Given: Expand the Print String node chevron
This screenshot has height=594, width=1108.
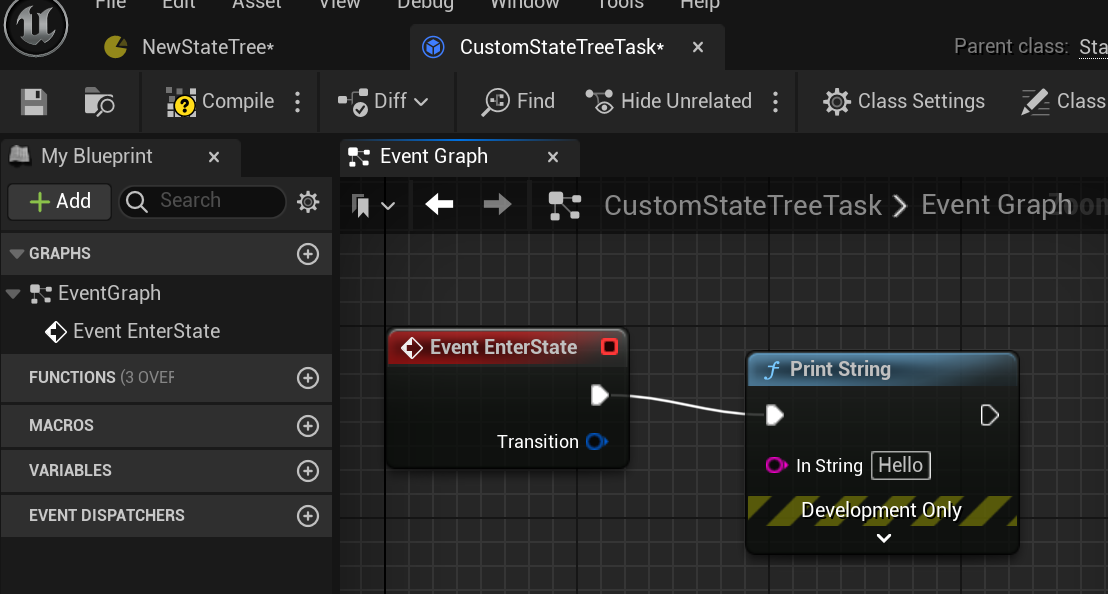Looking at the screenshot, I should [883, 538].
